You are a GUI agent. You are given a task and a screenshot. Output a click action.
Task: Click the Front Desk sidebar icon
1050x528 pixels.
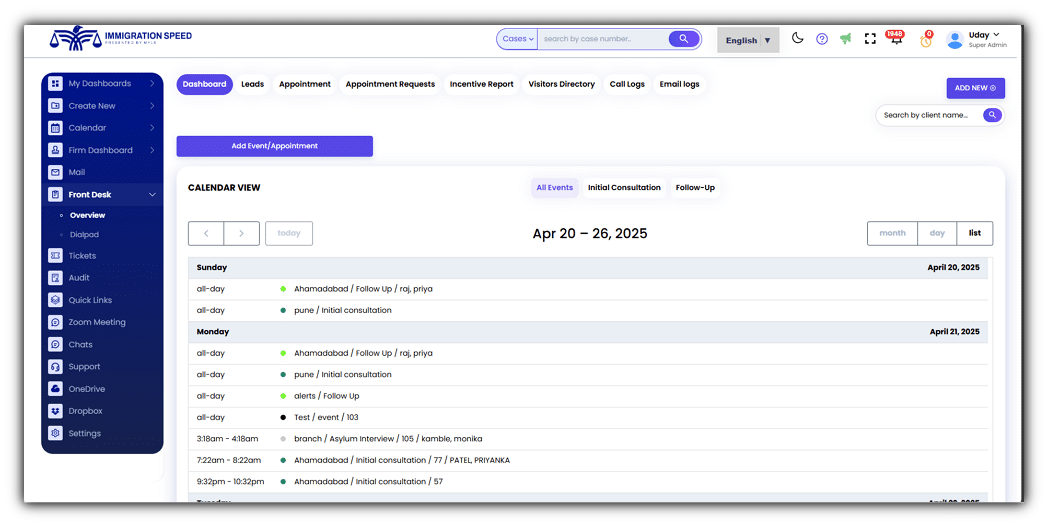[56, 194]
